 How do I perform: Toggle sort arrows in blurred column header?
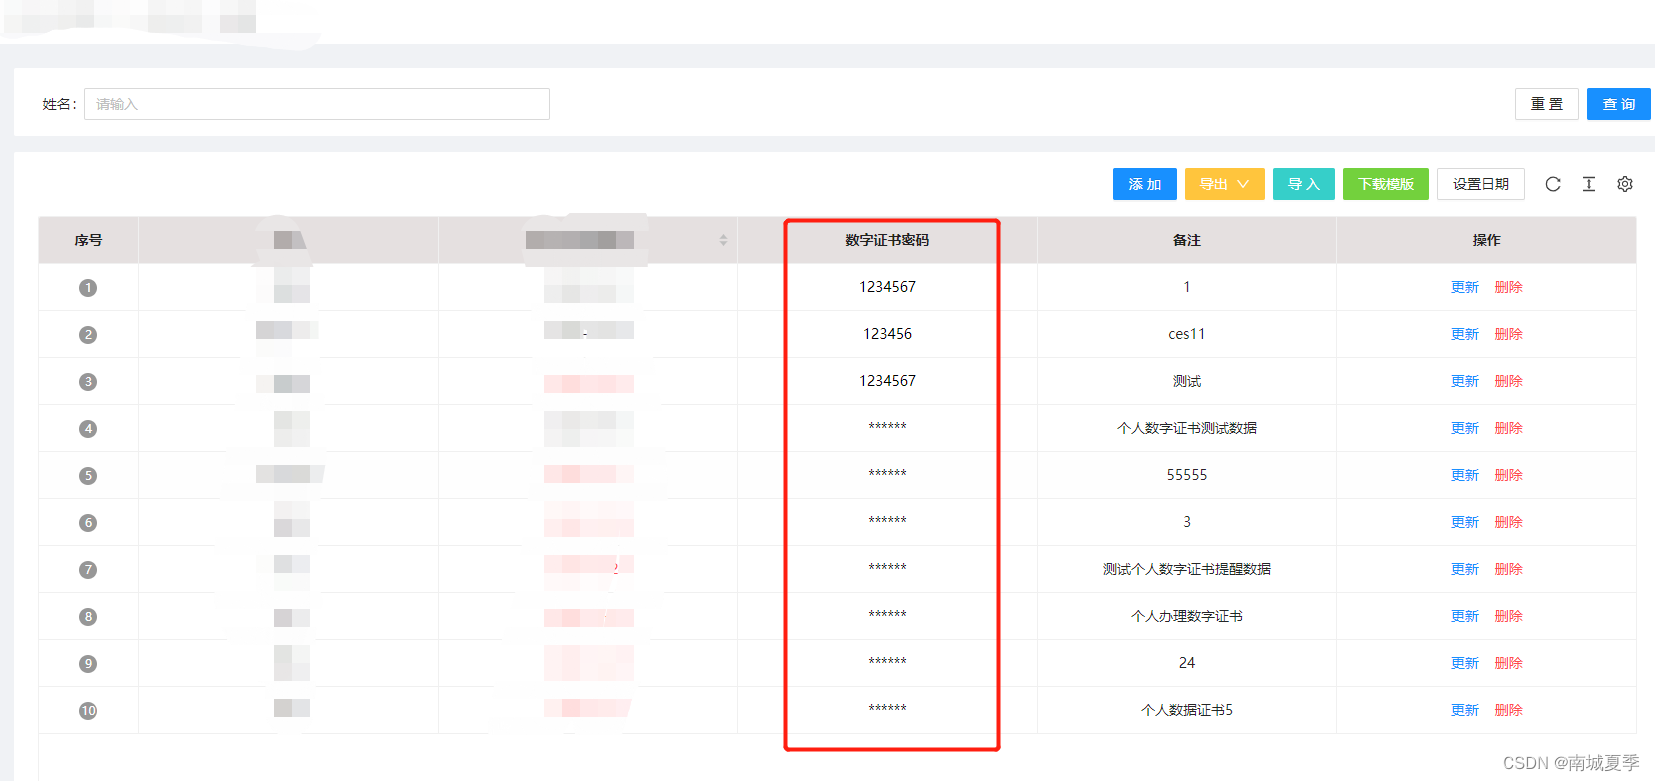click(723, 240)
